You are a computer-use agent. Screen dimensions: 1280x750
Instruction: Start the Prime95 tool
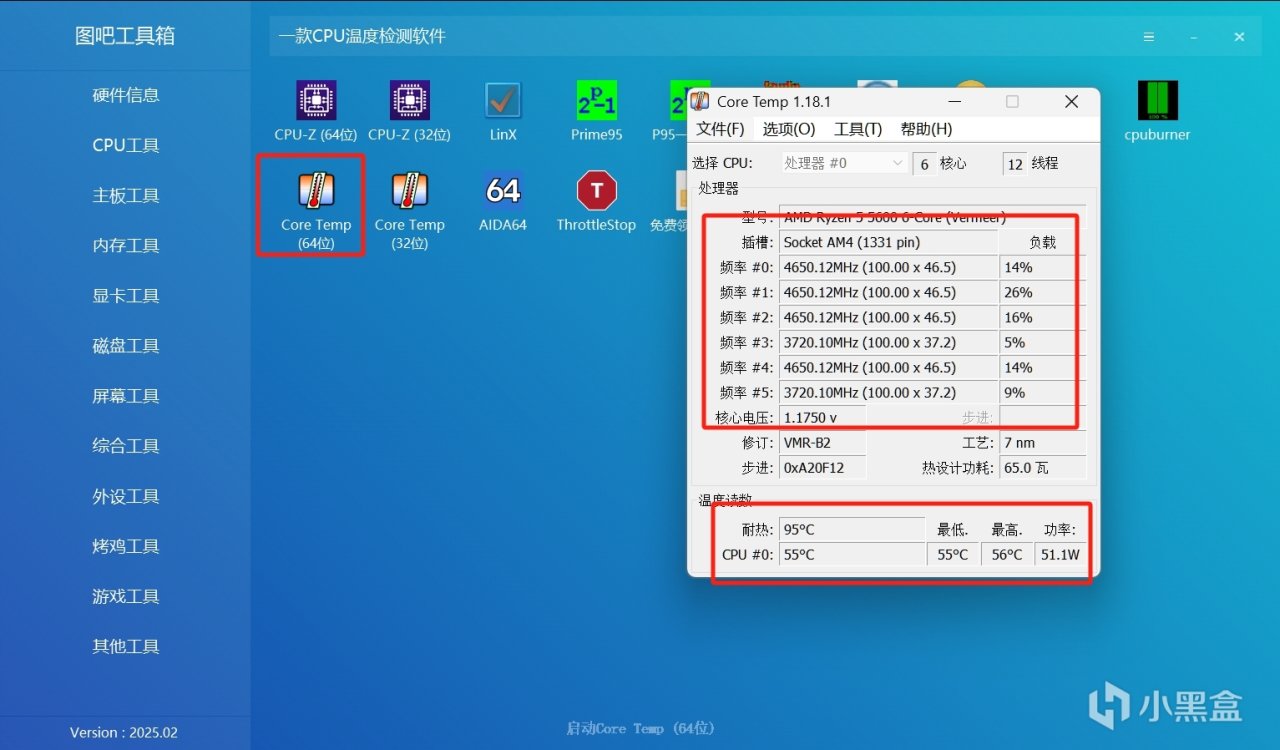coord(597,111)
